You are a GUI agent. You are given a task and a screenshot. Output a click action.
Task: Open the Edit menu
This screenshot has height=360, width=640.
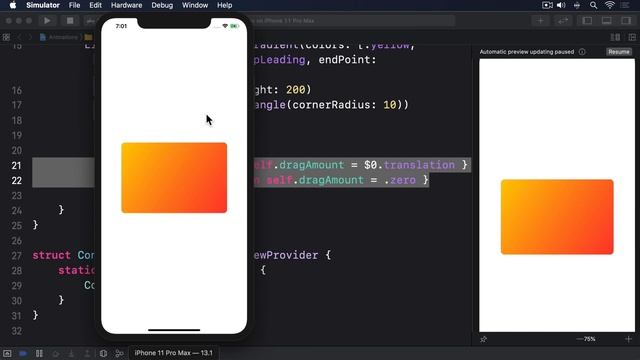click(x=95, y=5)
